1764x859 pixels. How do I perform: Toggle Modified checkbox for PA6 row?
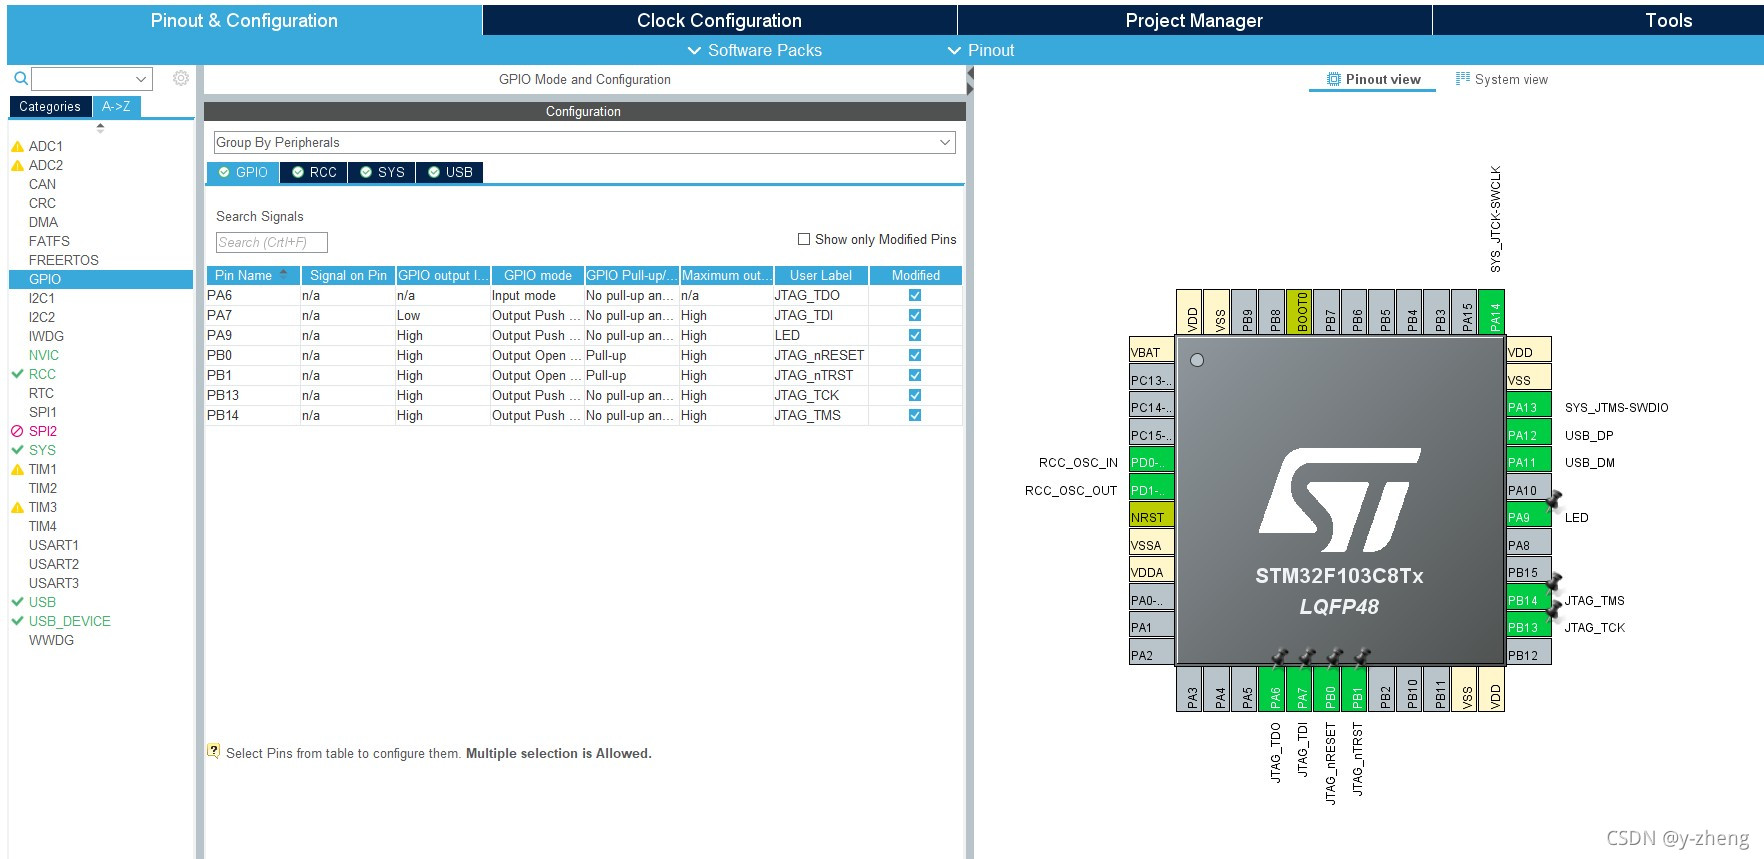coord(915,295)
